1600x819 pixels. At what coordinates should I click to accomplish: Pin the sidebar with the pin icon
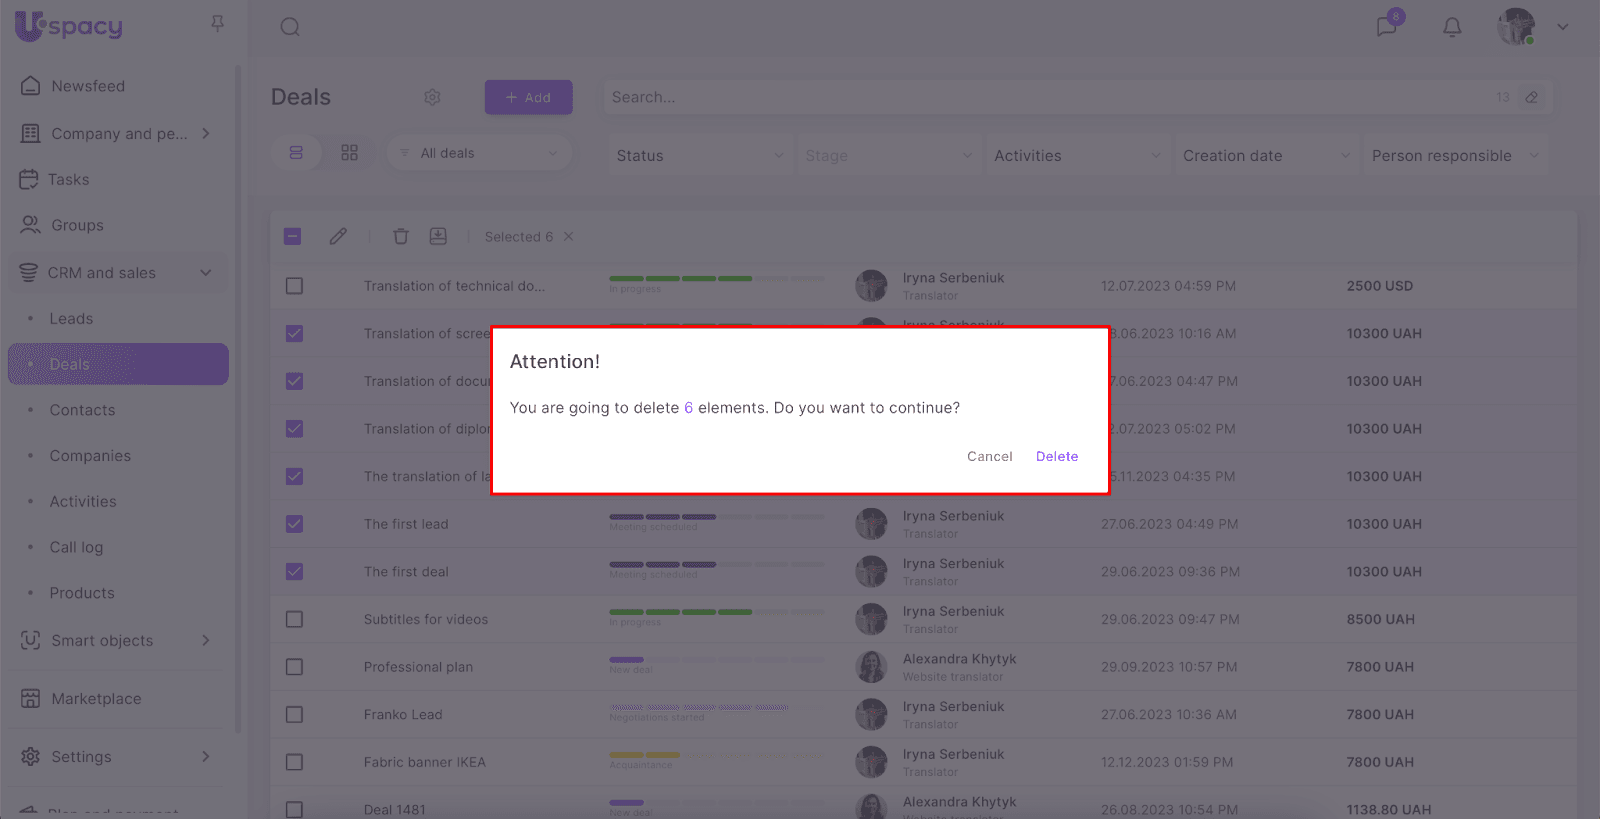click(x=217, y=23)
